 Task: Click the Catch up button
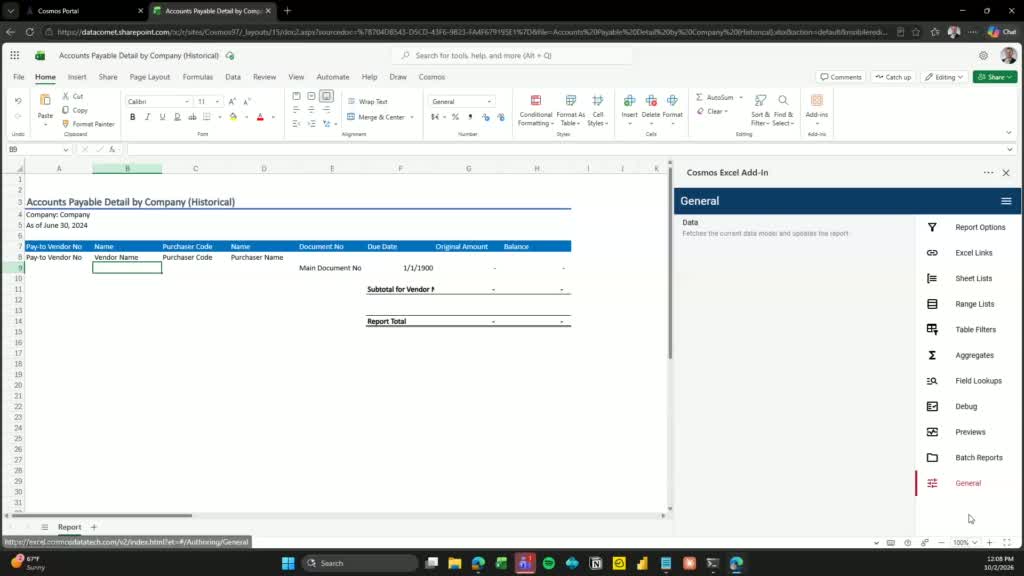(893, 77)
